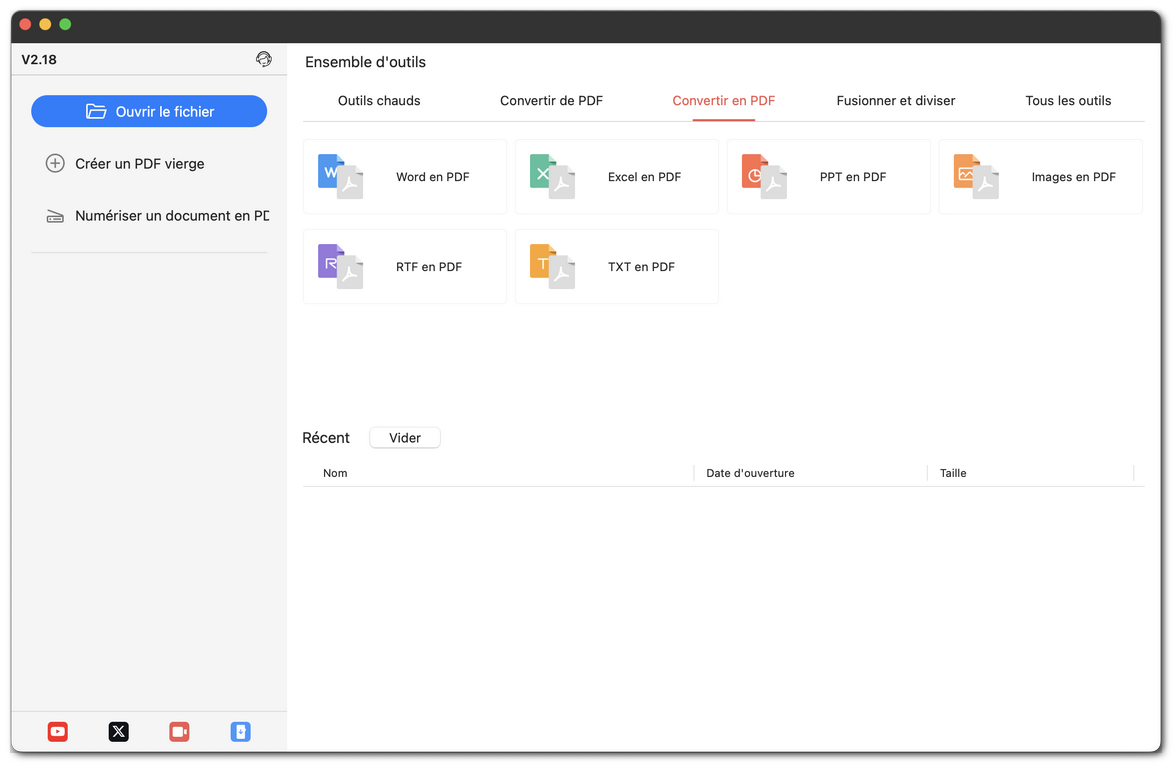The width and height of the screenshot is (1173, 764).
Task: Show the Tous les outils tab
Action: pyautogui.click(x=1068, y=101)
